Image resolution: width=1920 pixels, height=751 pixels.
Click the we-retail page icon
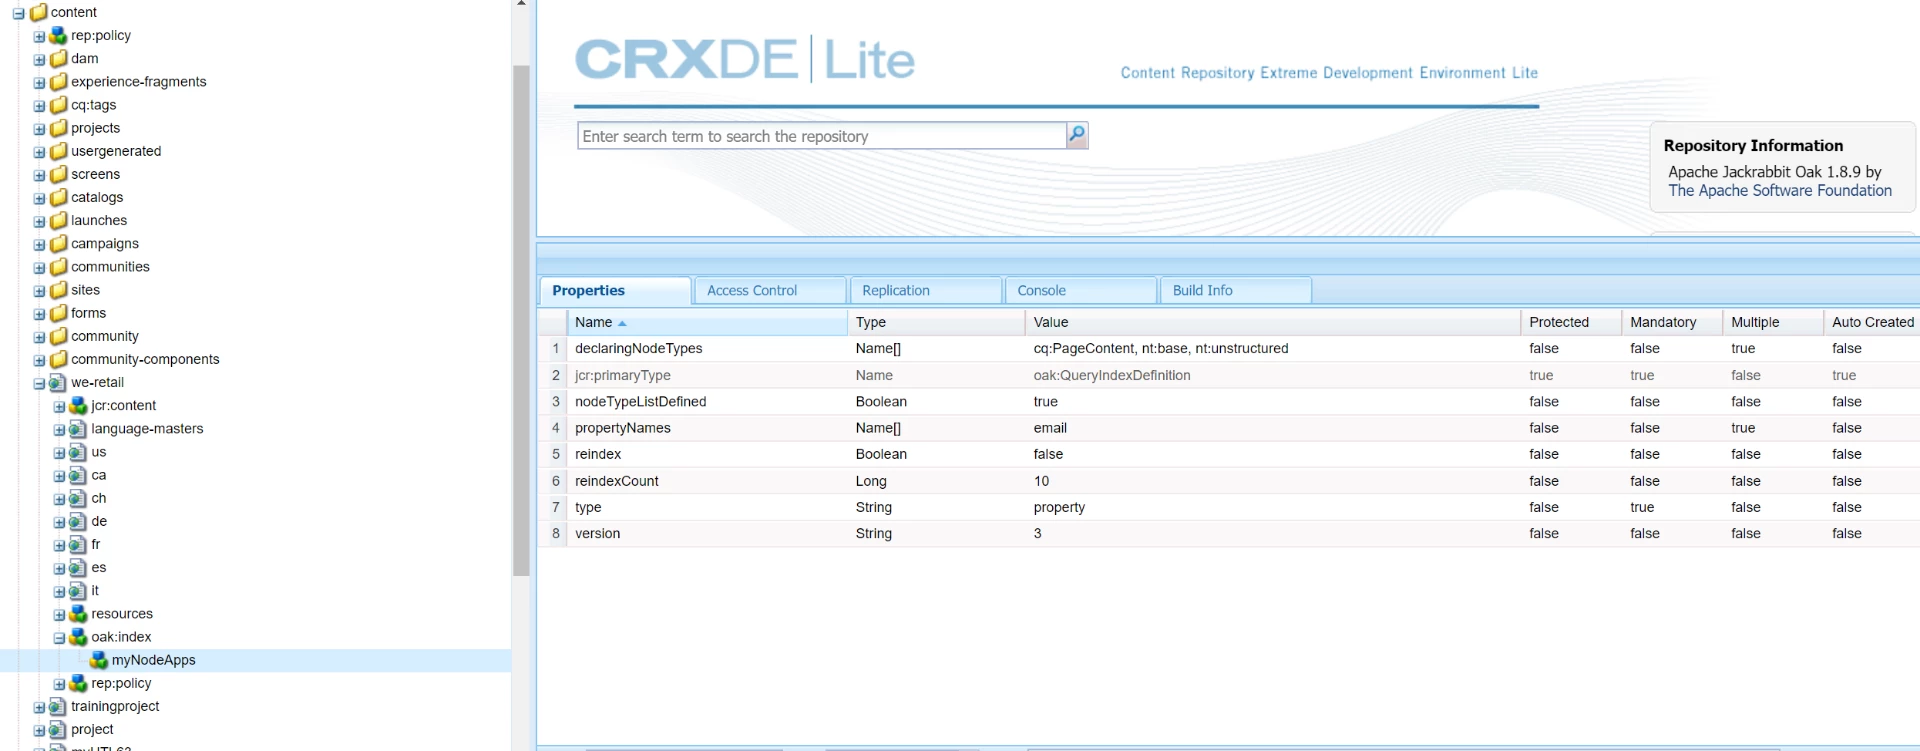coord(58,382)
